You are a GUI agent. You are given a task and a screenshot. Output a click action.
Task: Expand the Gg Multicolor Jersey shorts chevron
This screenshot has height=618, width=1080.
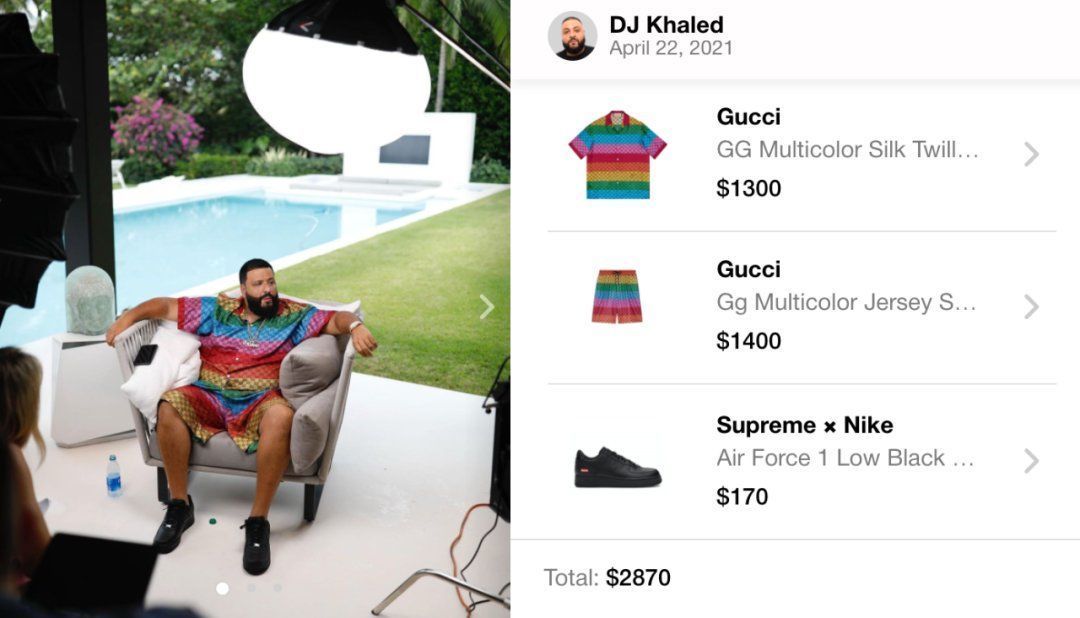(1031, 307)
